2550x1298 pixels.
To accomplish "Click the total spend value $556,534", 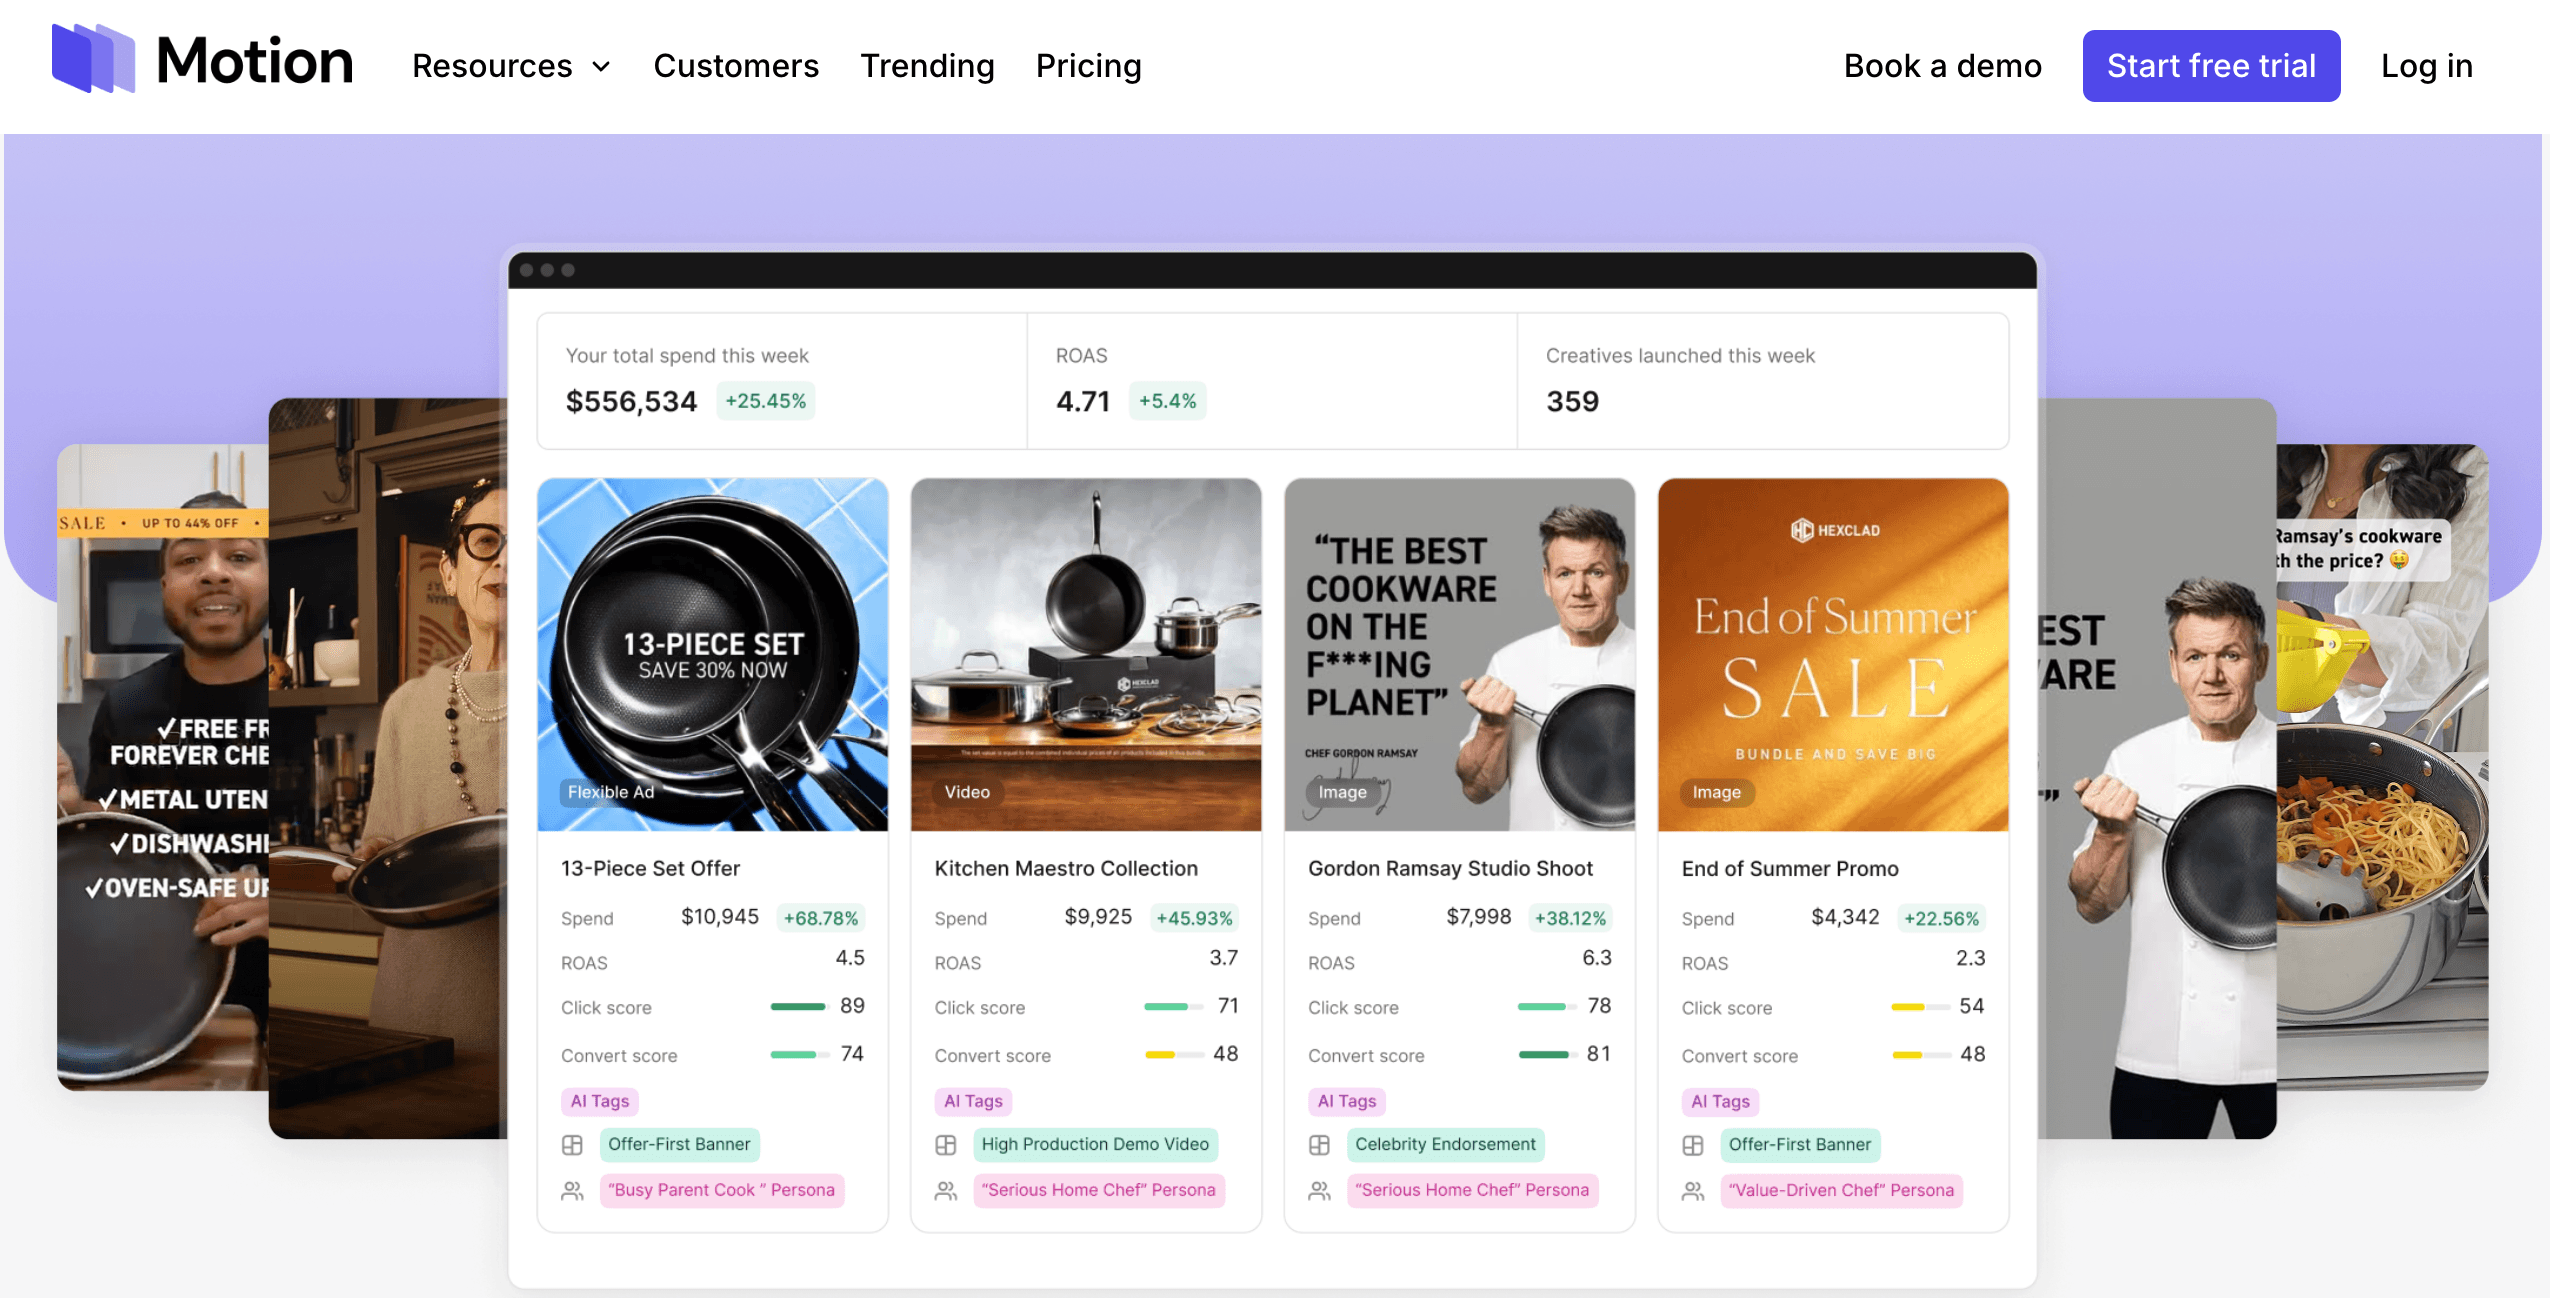I will click(x=631, y=402).
